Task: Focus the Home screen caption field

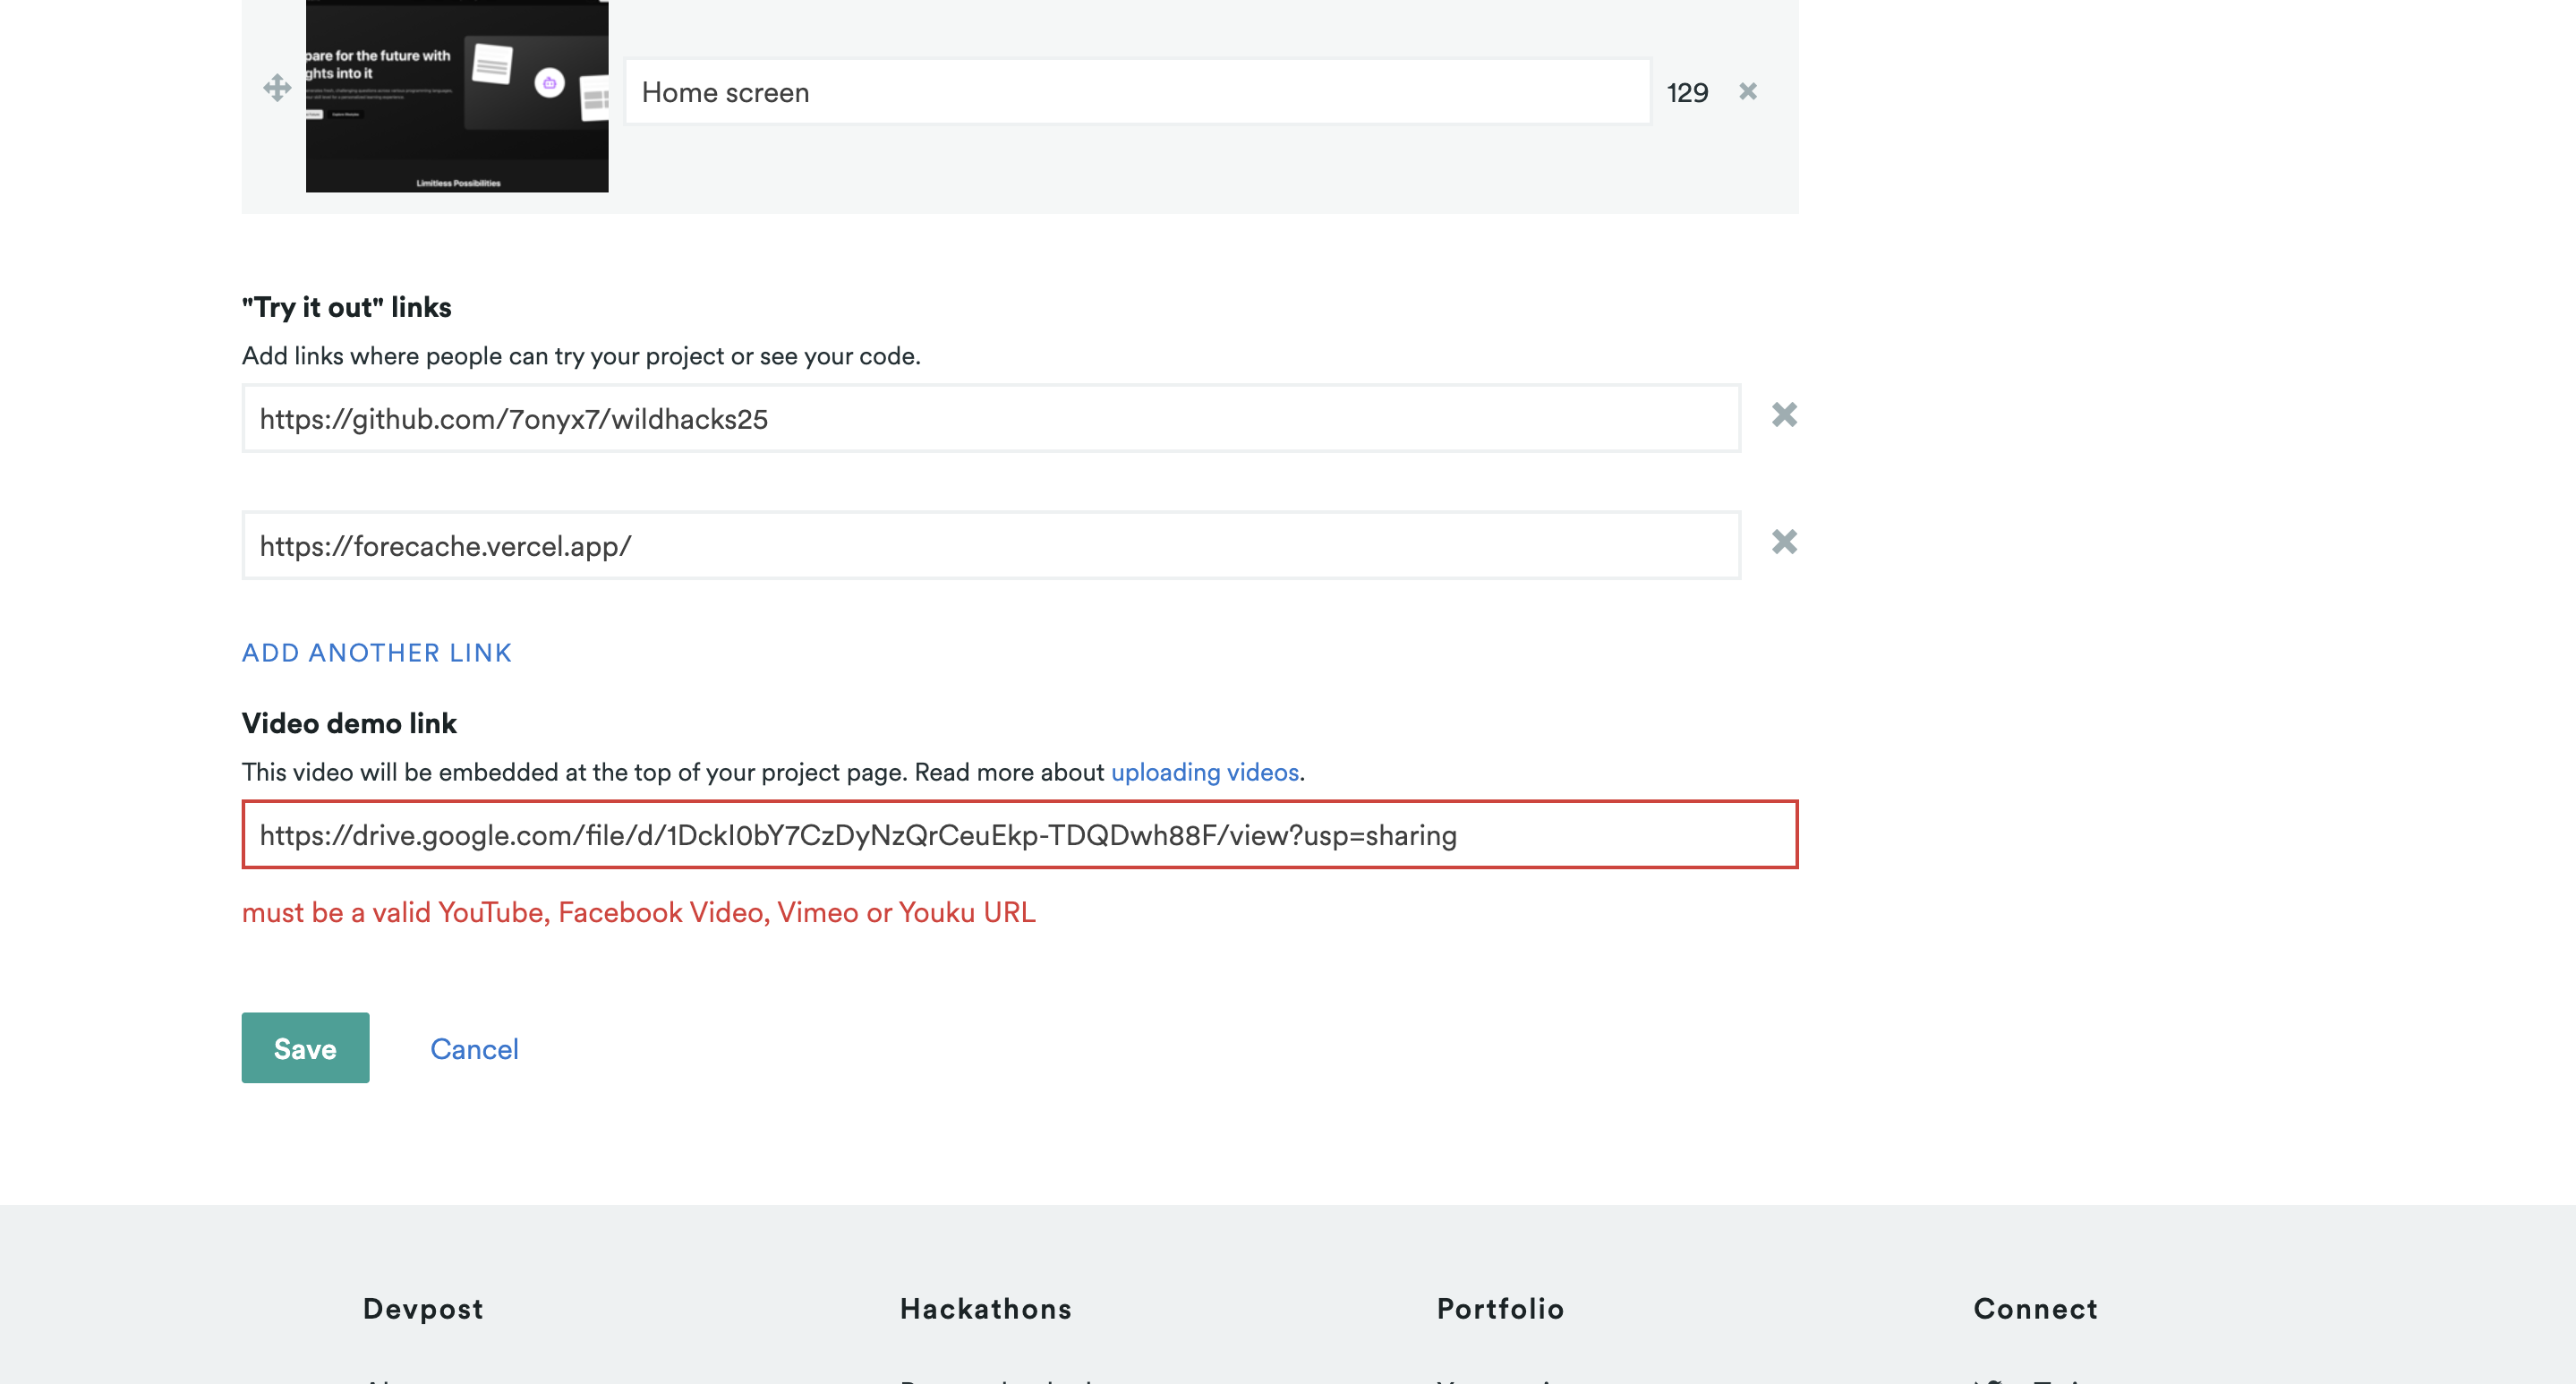Action: tap(1137, 92)
